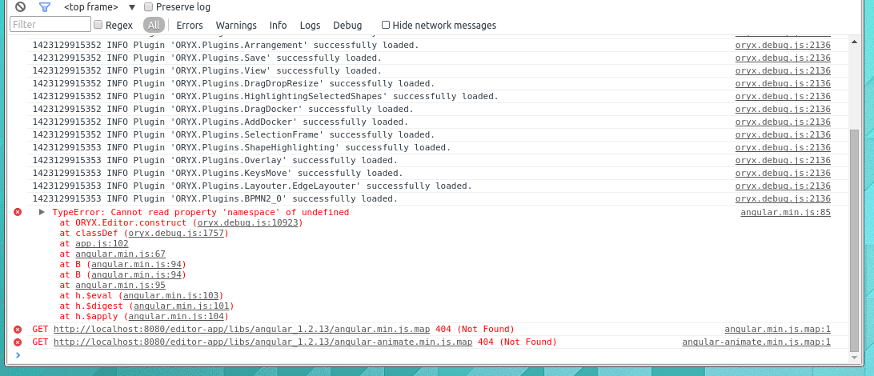
Task: Click the console vertical scrollbar thumb
Action: (x=855, y=240)
